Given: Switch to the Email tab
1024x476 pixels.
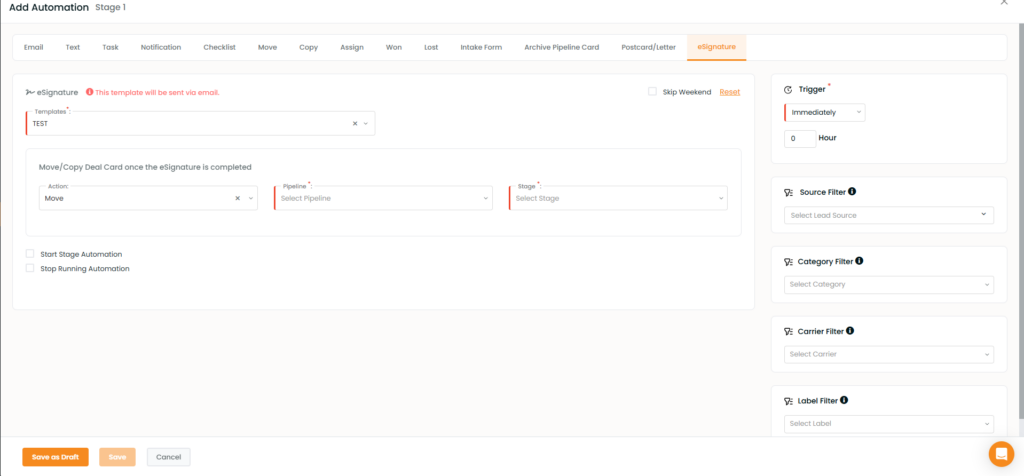Looking at the screenshot, I should pyautogui.click(x=33, y=47).
